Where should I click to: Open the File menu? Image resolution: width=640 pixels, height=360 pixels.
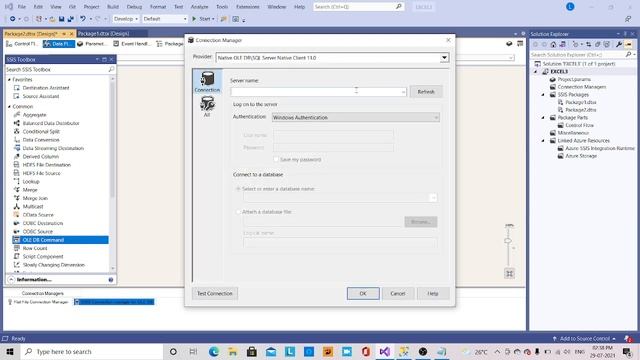coord(22,7)
